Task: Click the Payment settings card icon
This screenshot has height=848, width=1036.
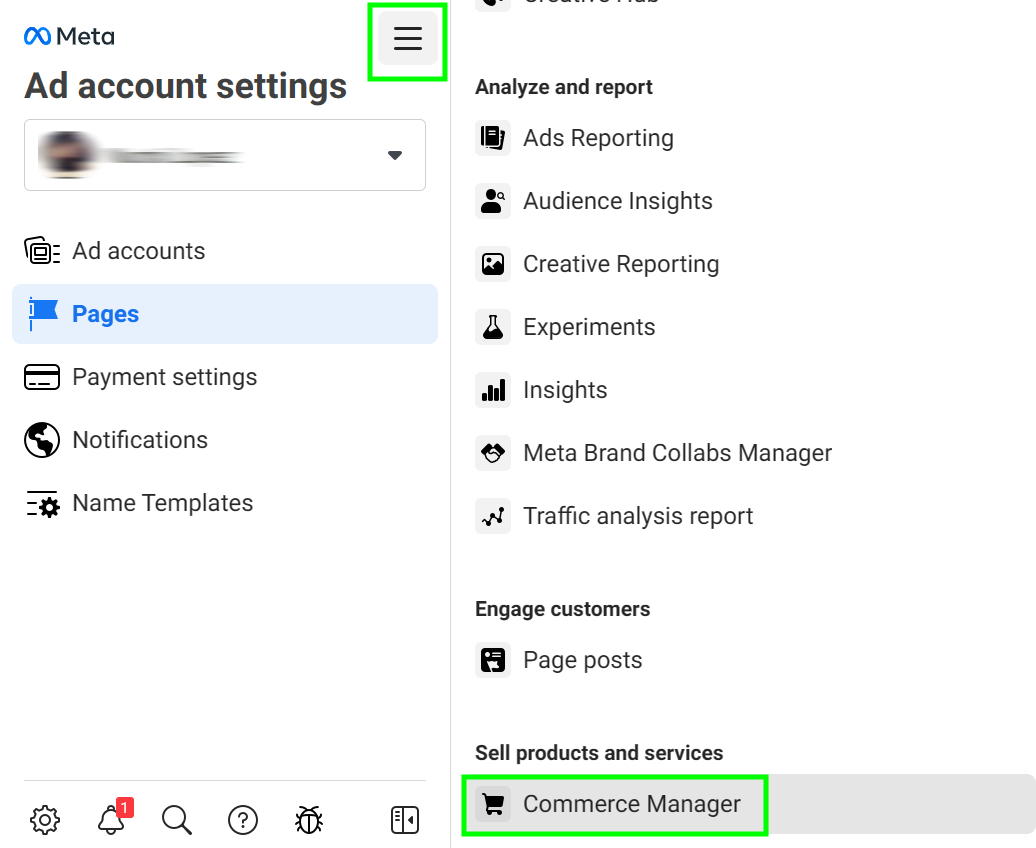Action: click(42, 377)
